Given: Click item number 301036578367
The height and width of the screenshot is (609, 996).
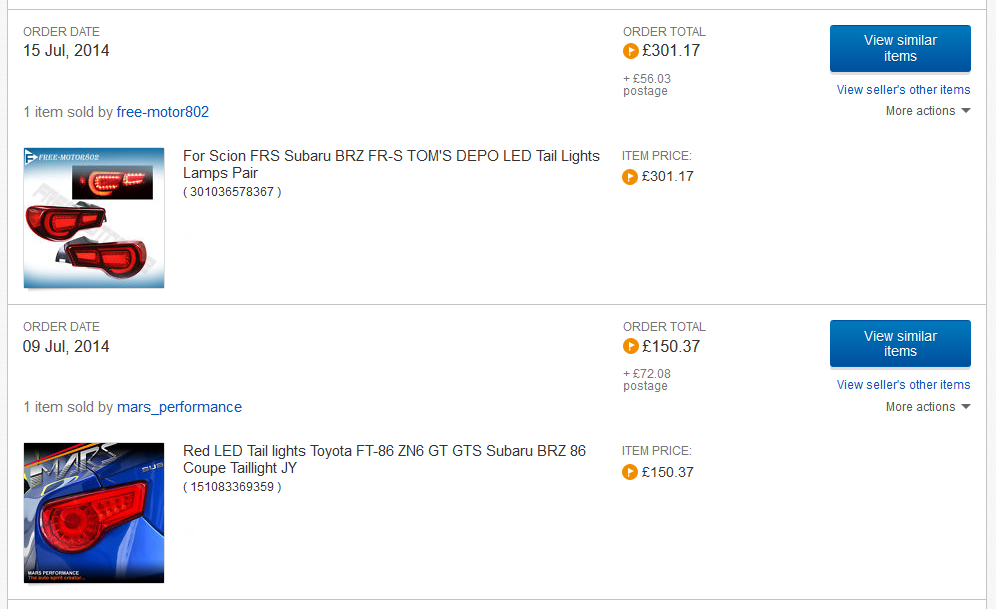Looking at the screenshot, I should click(232, 192).
